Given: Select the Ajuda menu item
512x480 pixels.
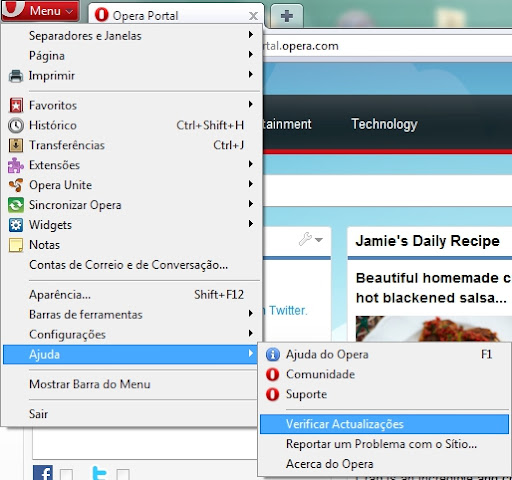Looking at the screenshot, I should [130, 354].
